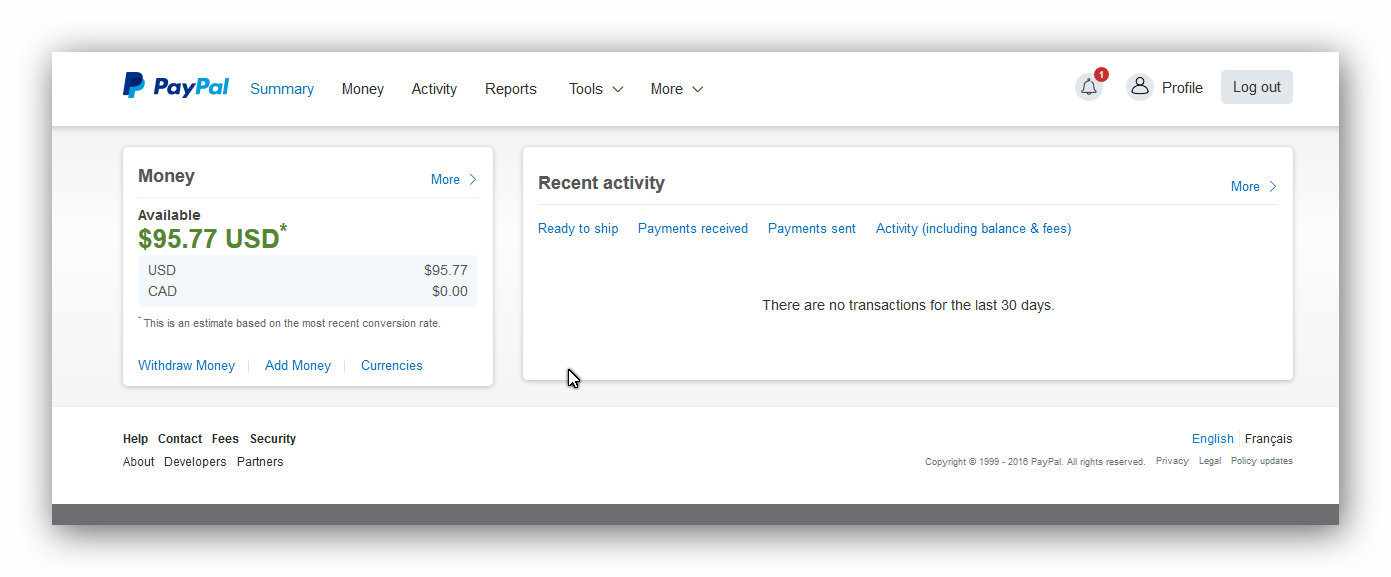Open the Legal footer link
This screenshot has height=577, width=1391.
coord(1210,461)
